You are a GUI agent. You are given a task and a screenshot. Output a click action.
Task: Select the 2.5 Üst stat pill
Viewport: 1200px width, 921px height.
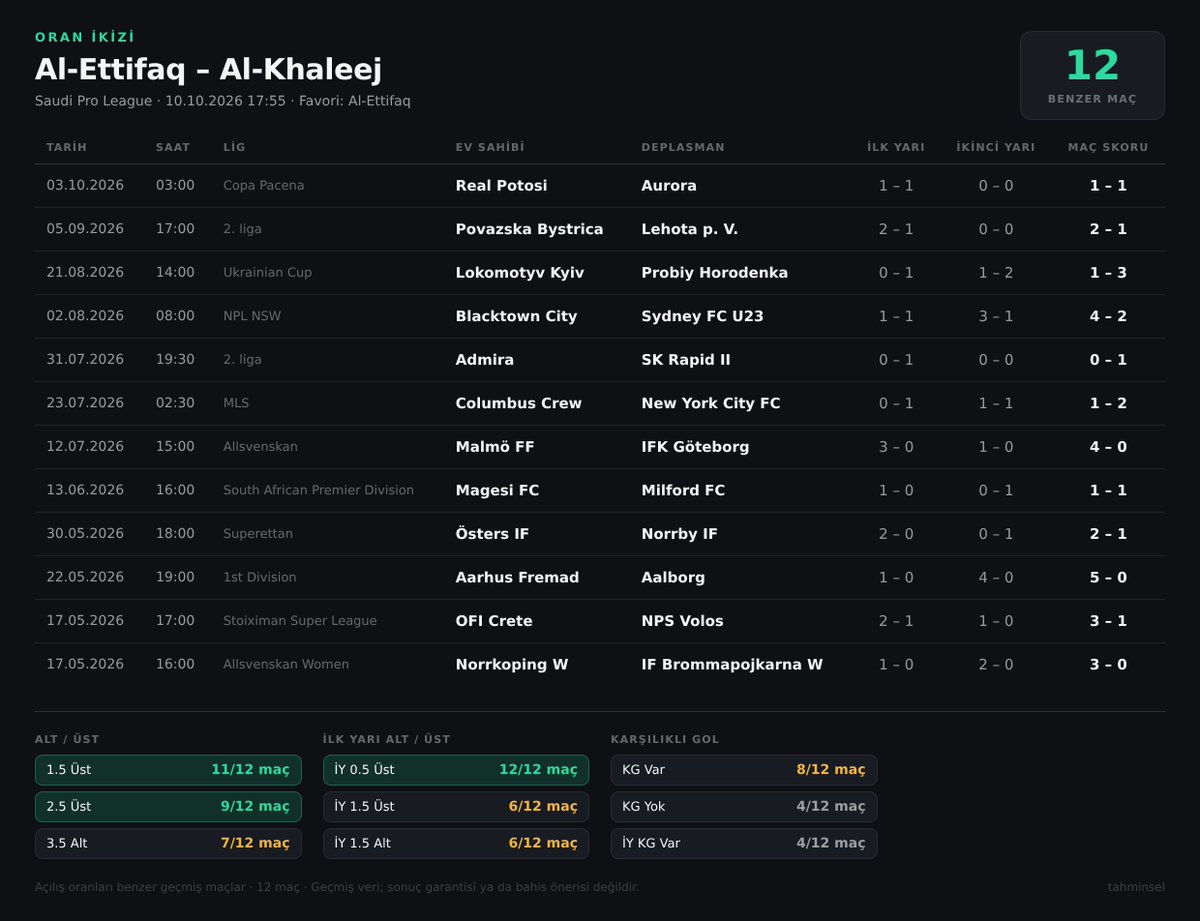(x=168, y=807)
